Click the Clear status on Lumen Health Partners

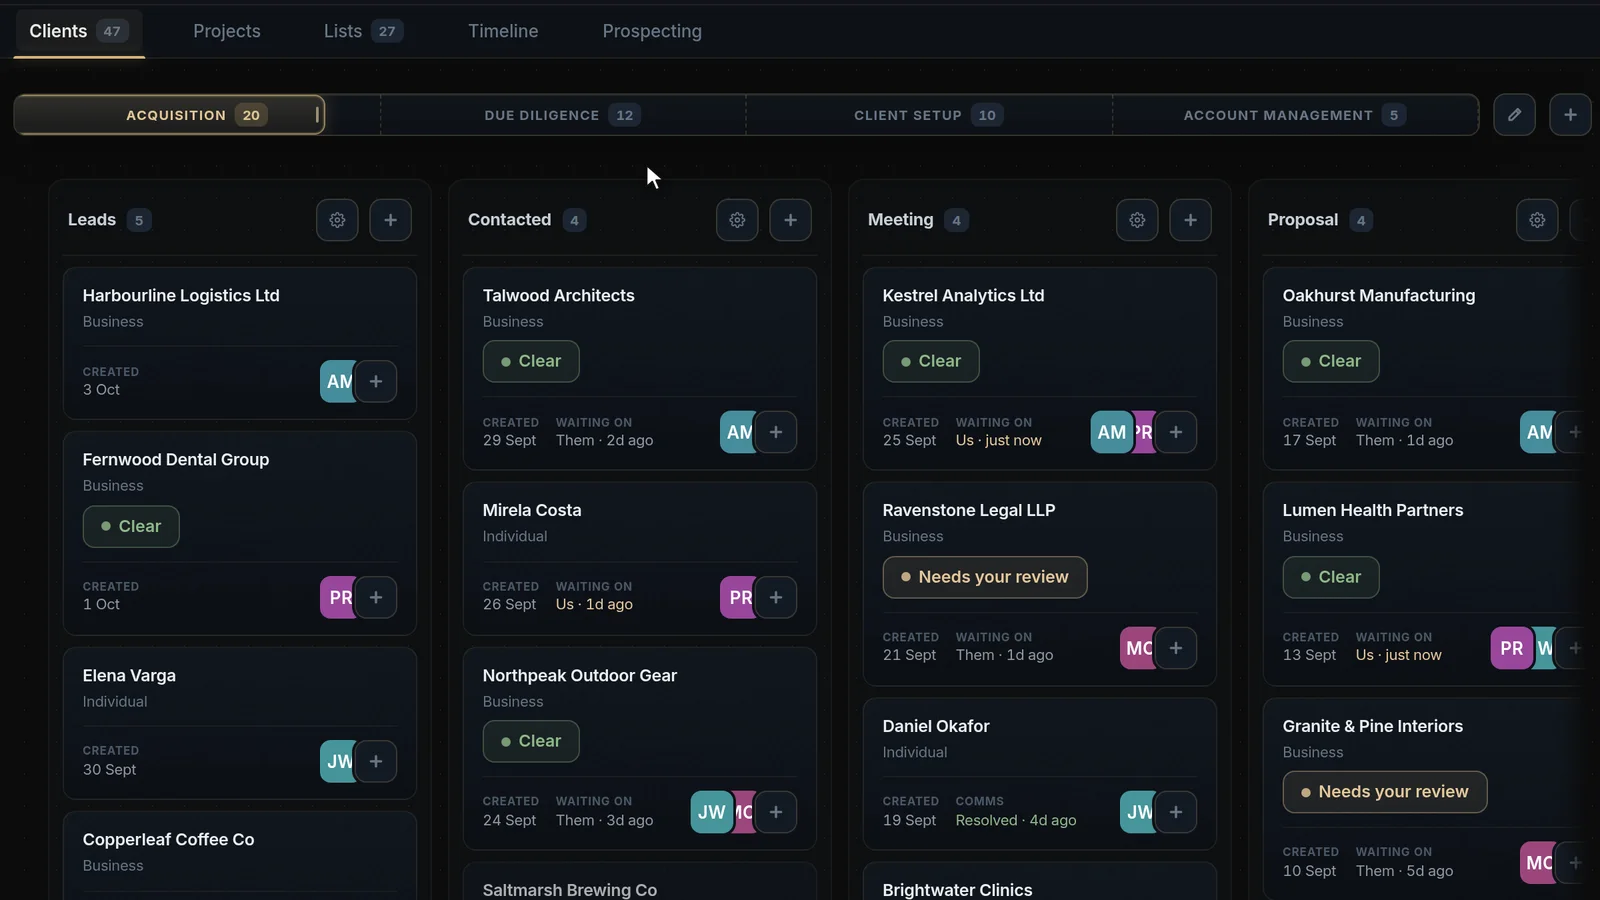[x=1331, y=577]
